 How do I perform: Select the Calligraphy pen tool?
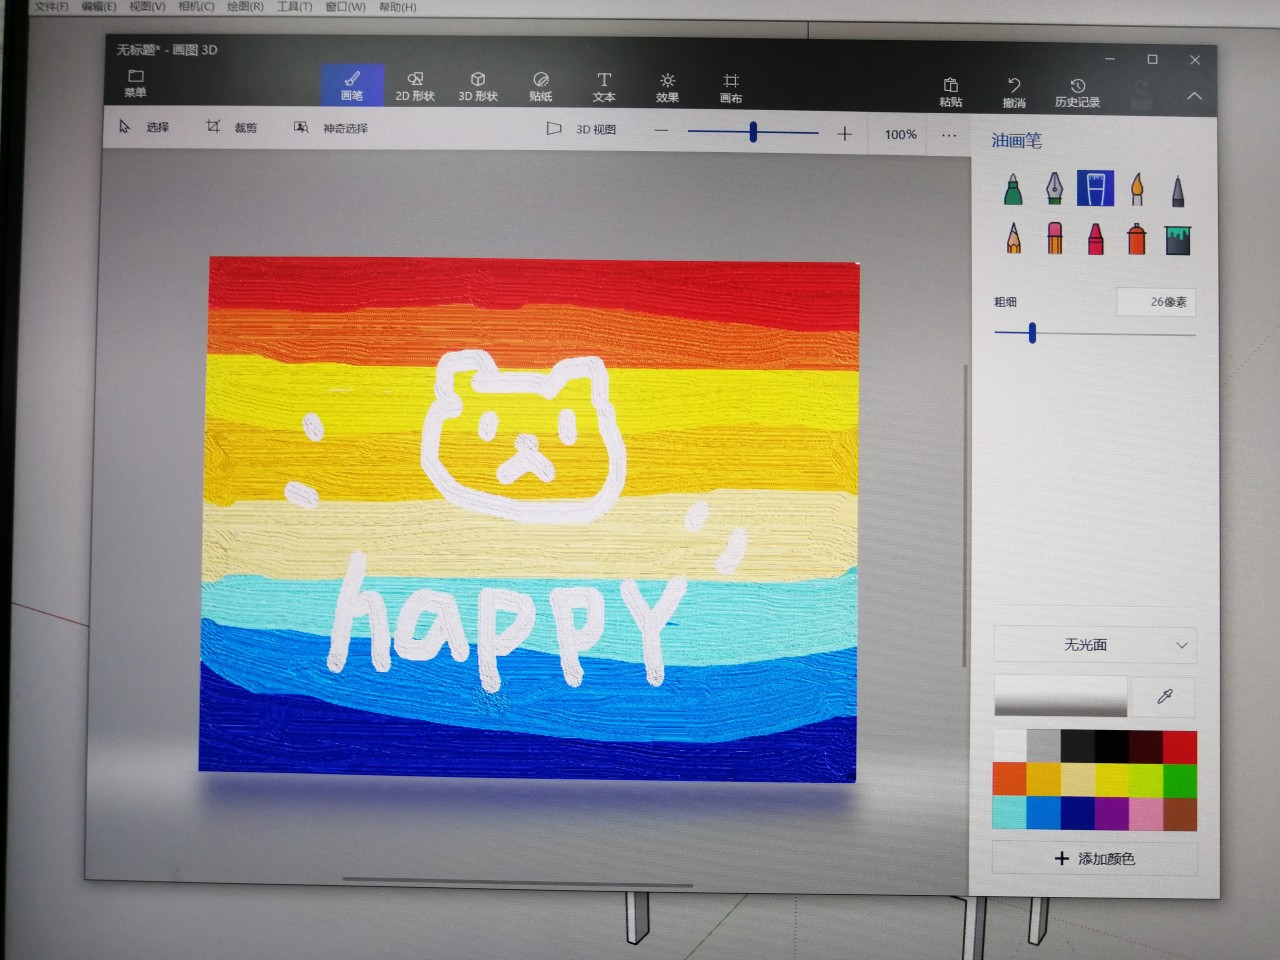[x=1054, y=188]
